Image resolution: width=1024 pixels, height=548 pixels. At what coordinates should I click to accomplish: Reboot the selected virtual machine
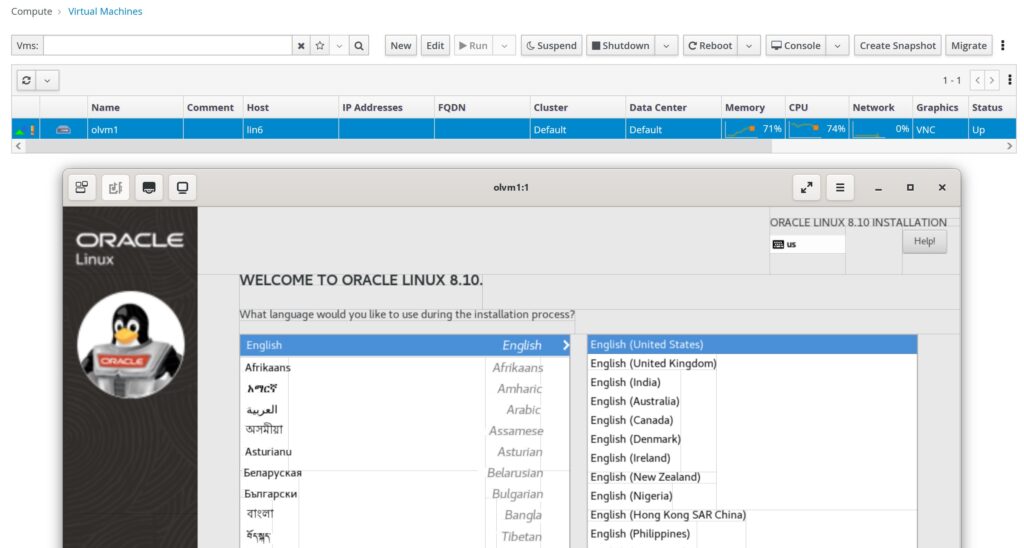710,46
